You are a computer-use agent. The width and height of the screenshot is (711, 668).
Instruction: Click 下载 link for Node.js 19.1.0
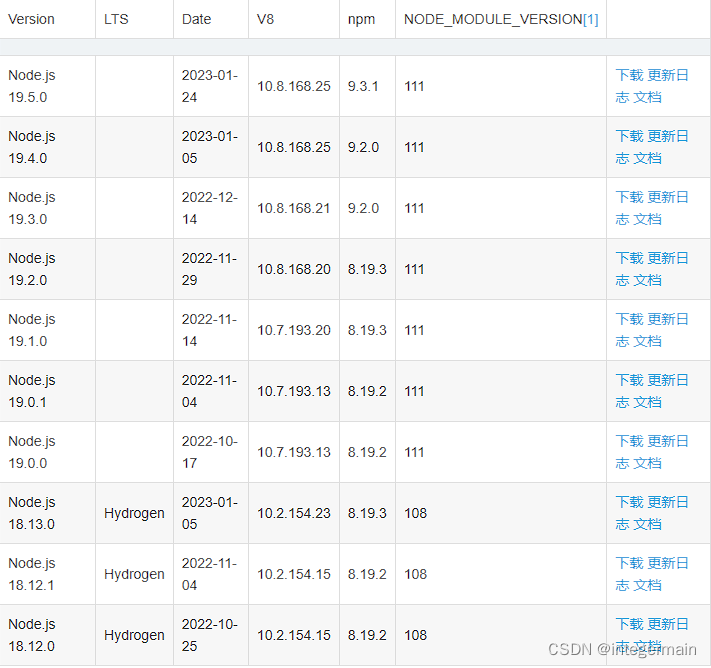pyautogui.click(x=629, y=319)
